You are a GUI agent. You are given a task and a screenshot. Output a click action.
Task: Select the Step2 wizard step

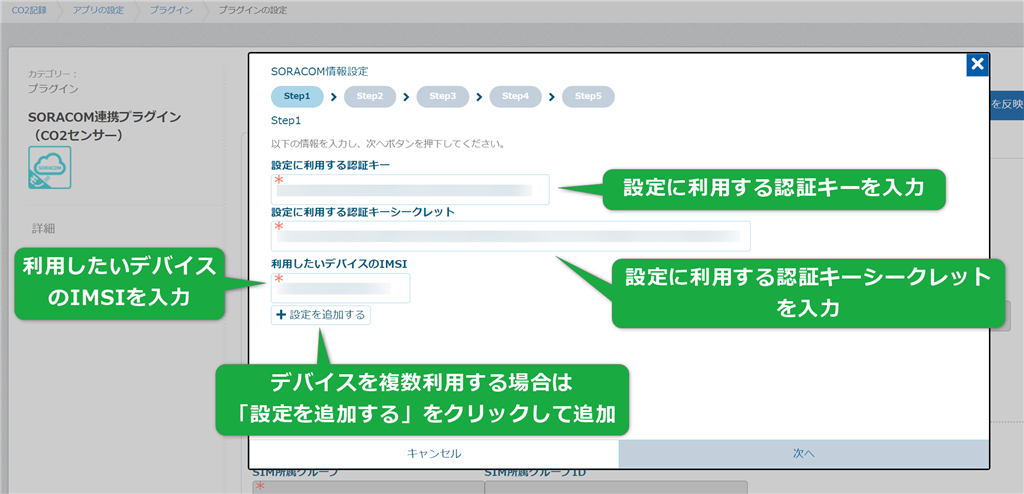point(370,97)
